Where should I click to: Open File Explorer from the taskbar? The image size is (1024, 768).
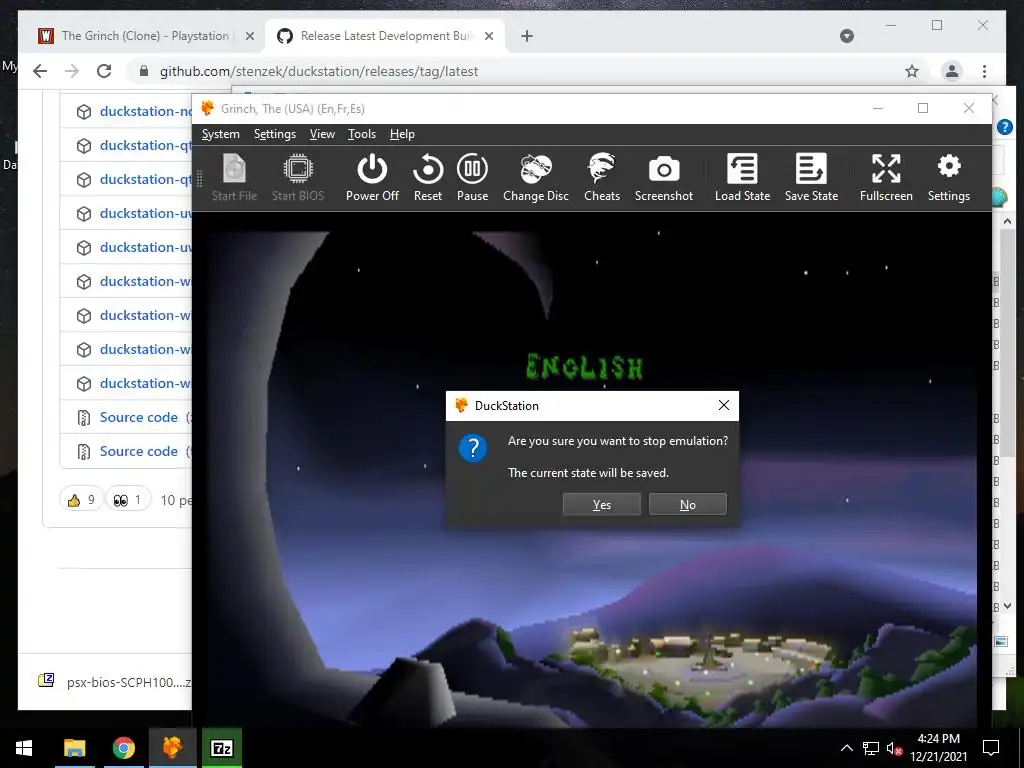(x=74, y=748)
